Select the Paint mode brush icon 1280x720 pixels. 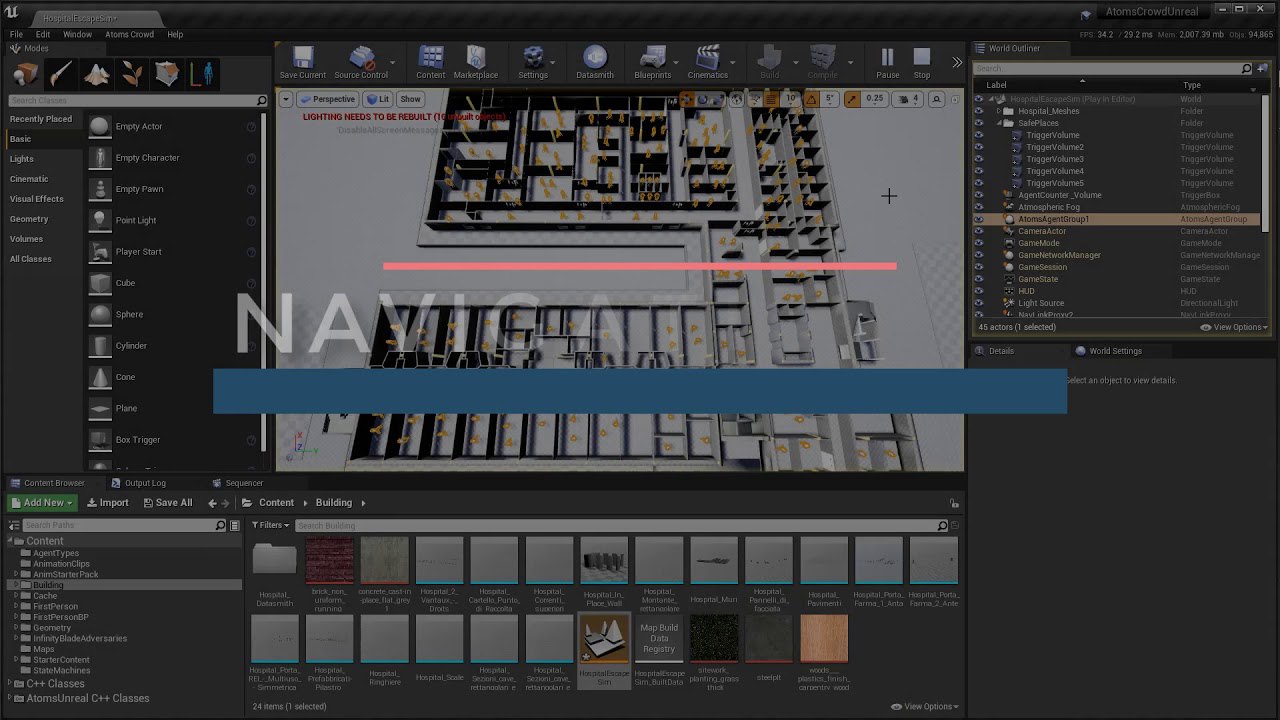61,74
